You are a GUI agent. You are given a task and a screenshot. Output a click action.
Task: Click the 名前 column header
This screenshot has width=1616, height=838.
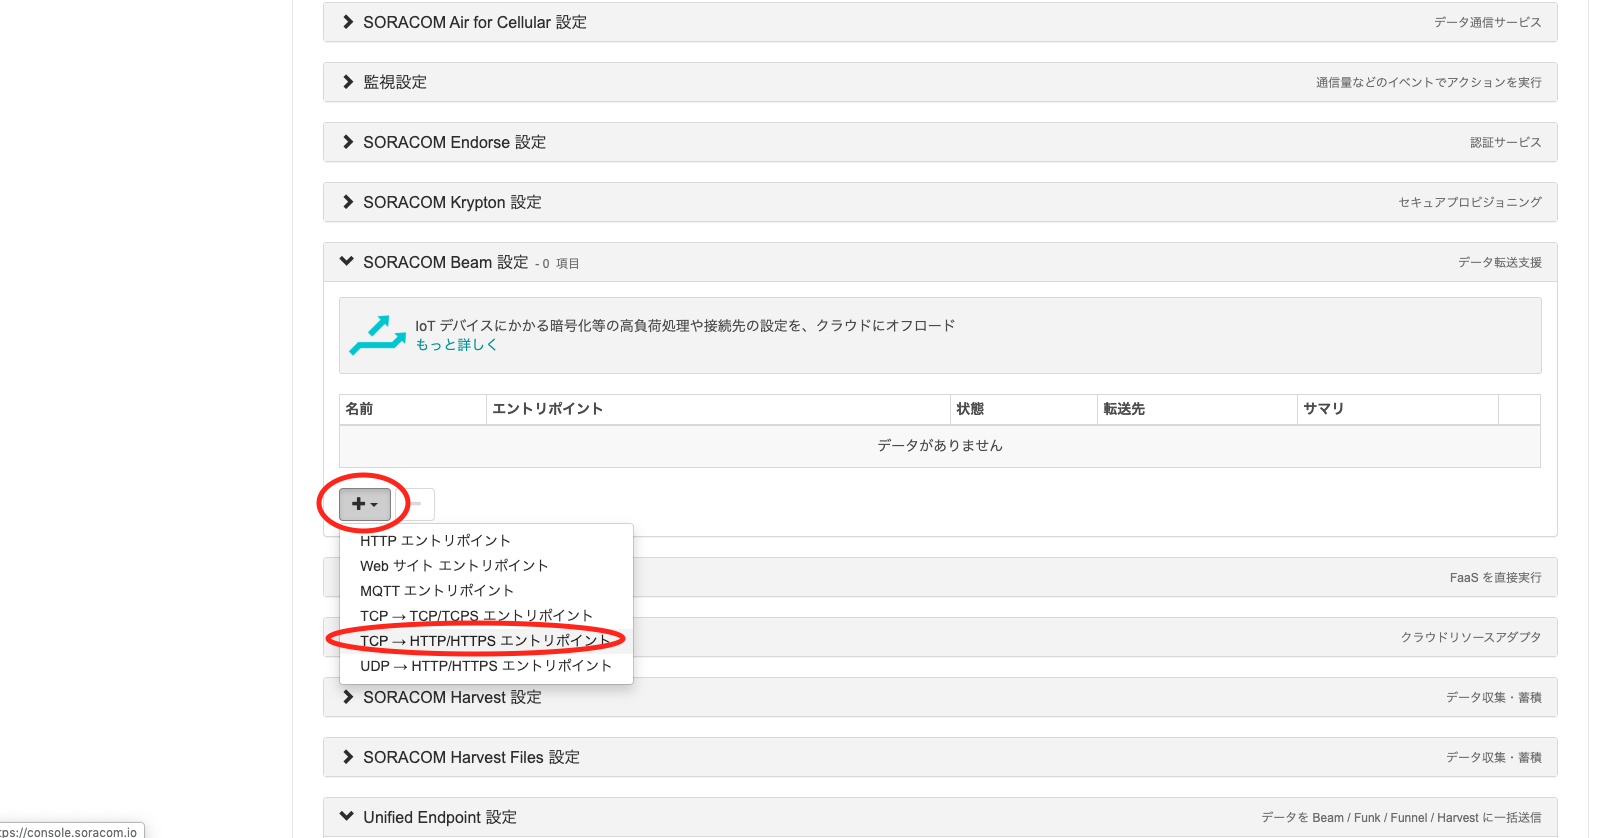coord(413,409)
